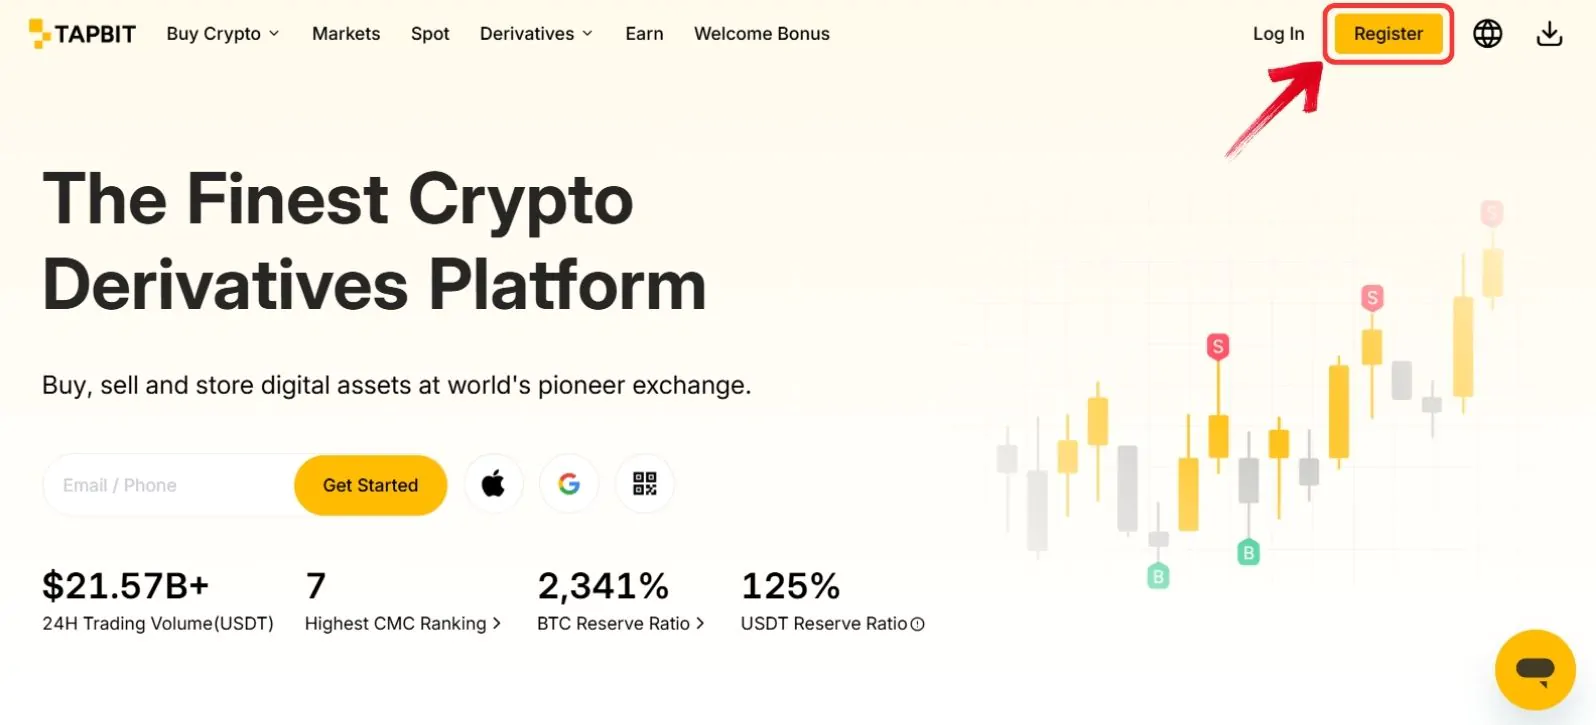Viewport: 1596px width, 725px height.
Task: Expand the Buy Crypto dropdown
Action: pyautogui.click(x=223, y=34)
